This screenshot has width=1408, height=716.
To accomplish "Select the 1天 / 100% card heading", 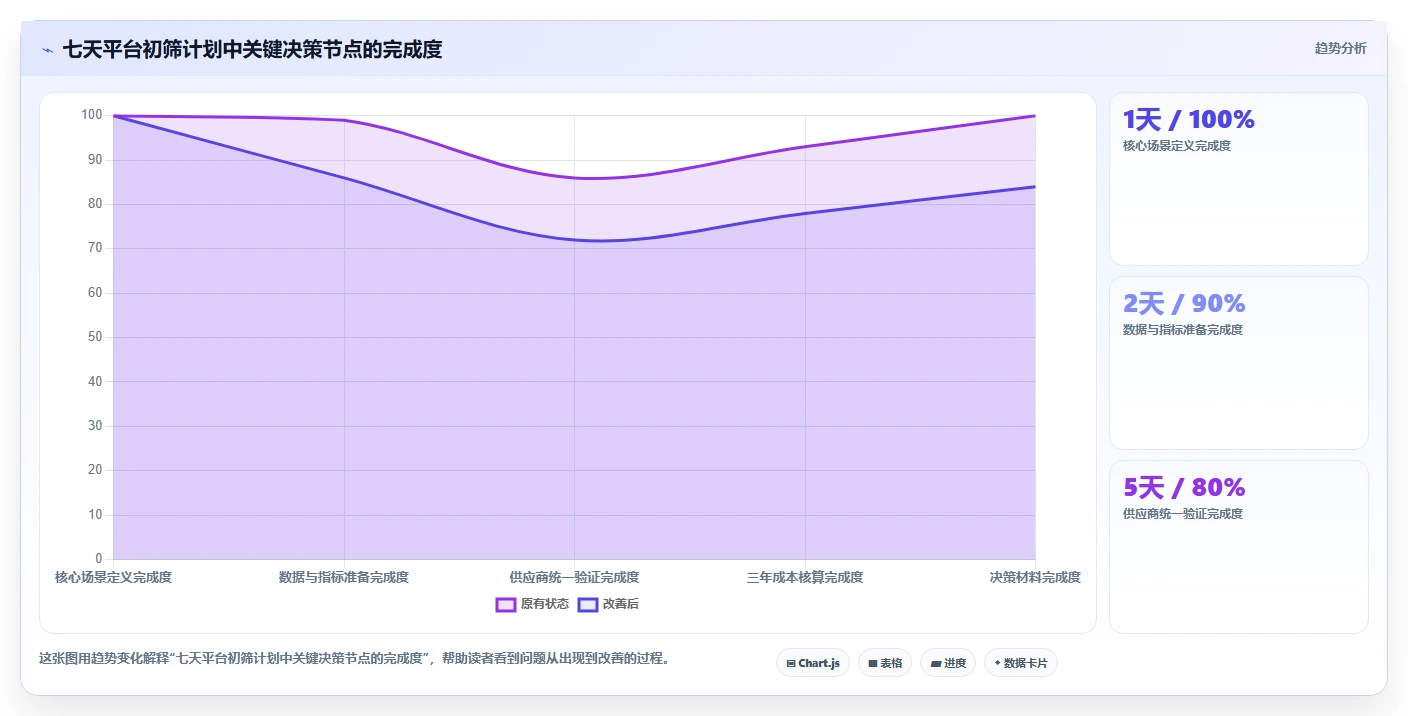I will (x=1189, y=120).
